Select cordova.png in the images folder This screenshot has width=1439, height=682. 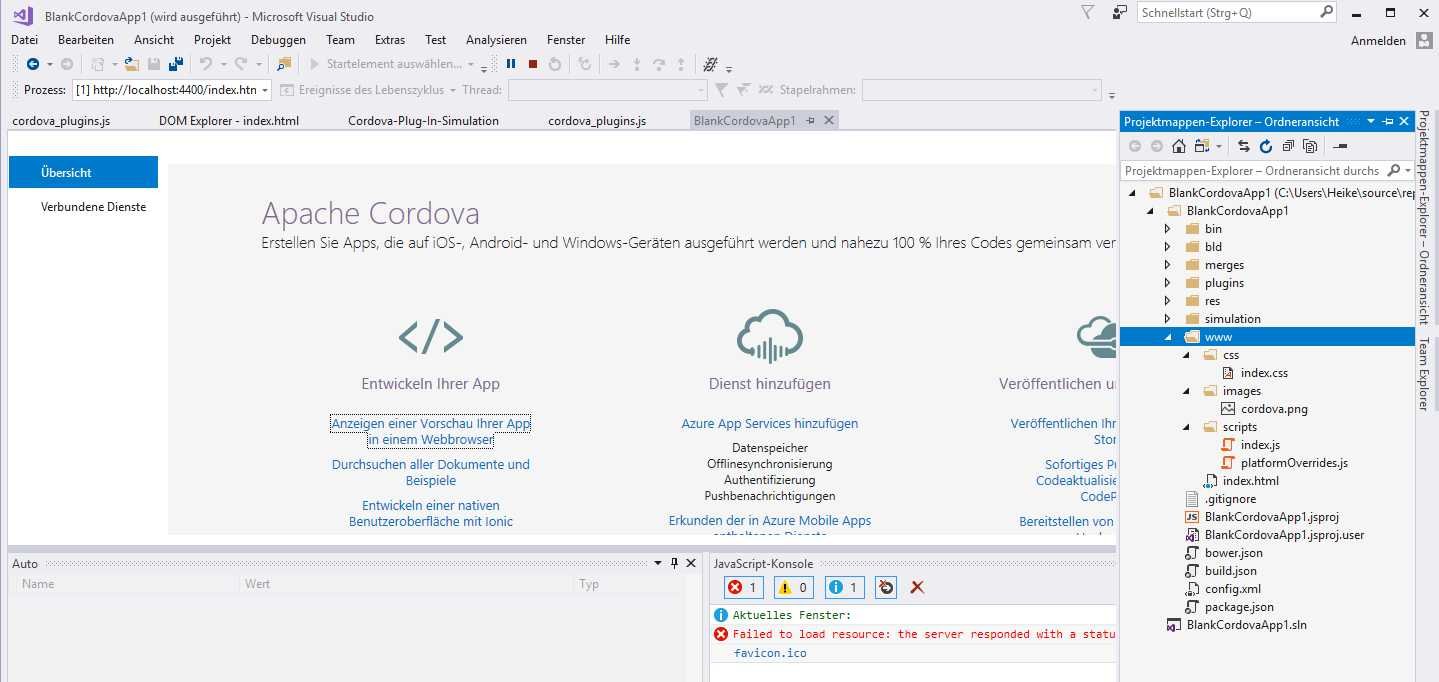pos(1274,409)
